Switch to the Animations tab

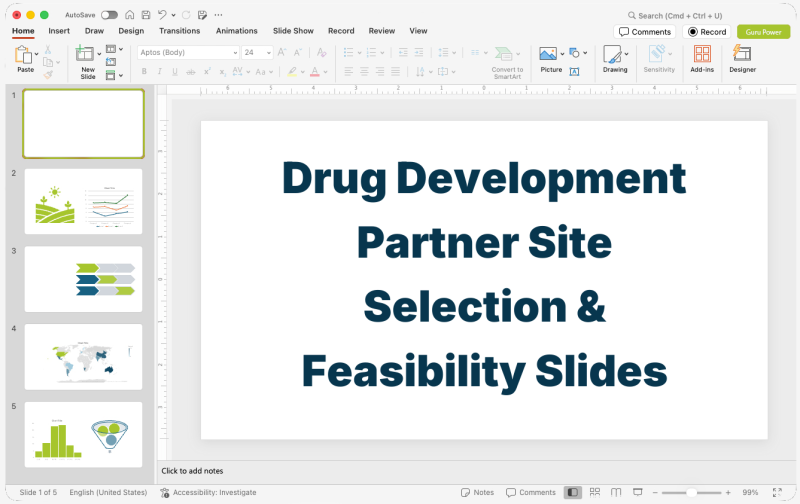click(x=237, y=31)
